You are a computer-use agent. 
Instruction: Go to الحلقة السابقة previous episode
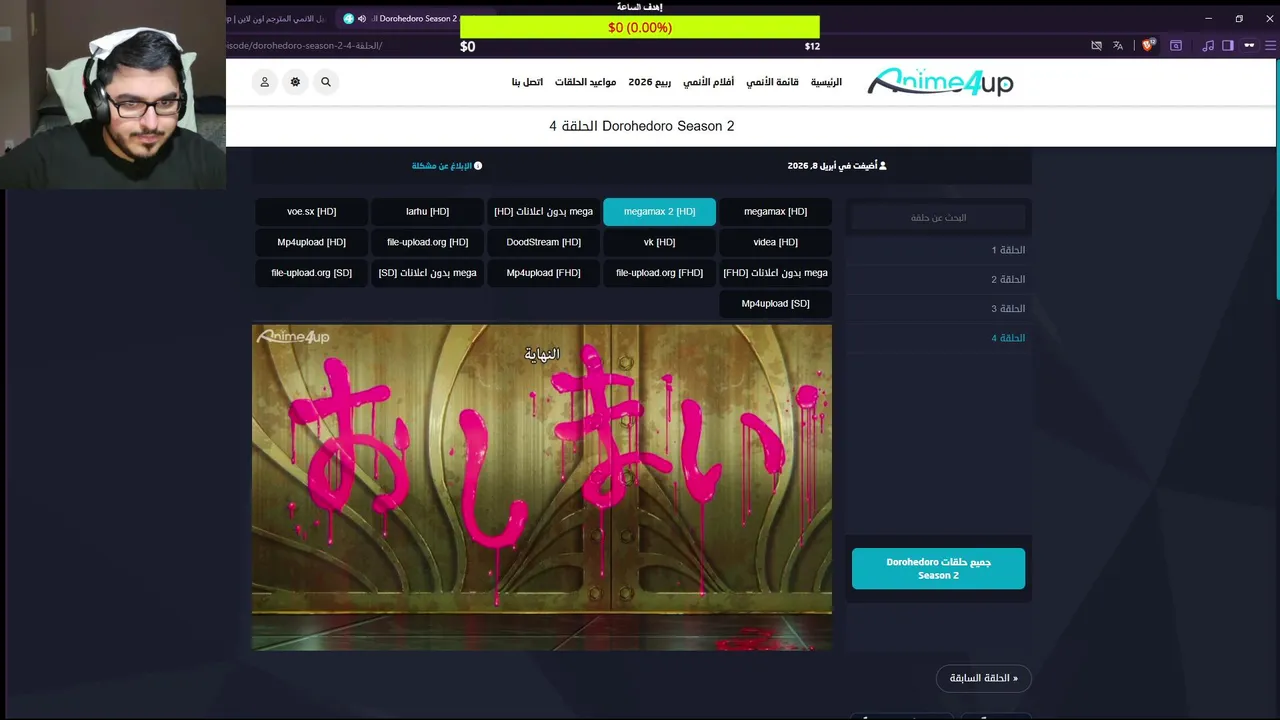tap(984, 678)
